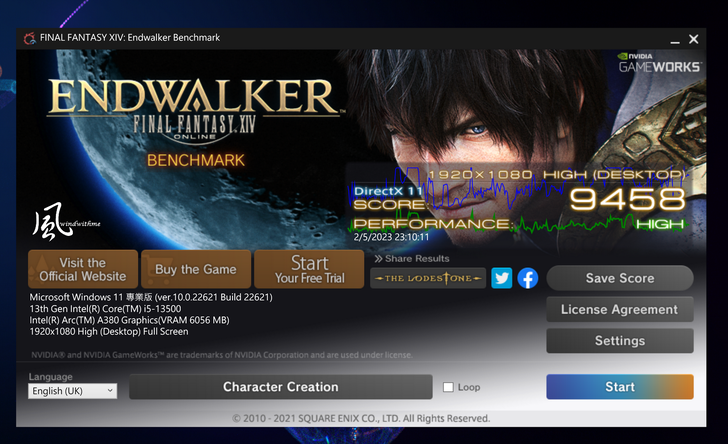Screen dimensions: 728x444
Task: Open benchmark Settings
Action: click(620, 340)
